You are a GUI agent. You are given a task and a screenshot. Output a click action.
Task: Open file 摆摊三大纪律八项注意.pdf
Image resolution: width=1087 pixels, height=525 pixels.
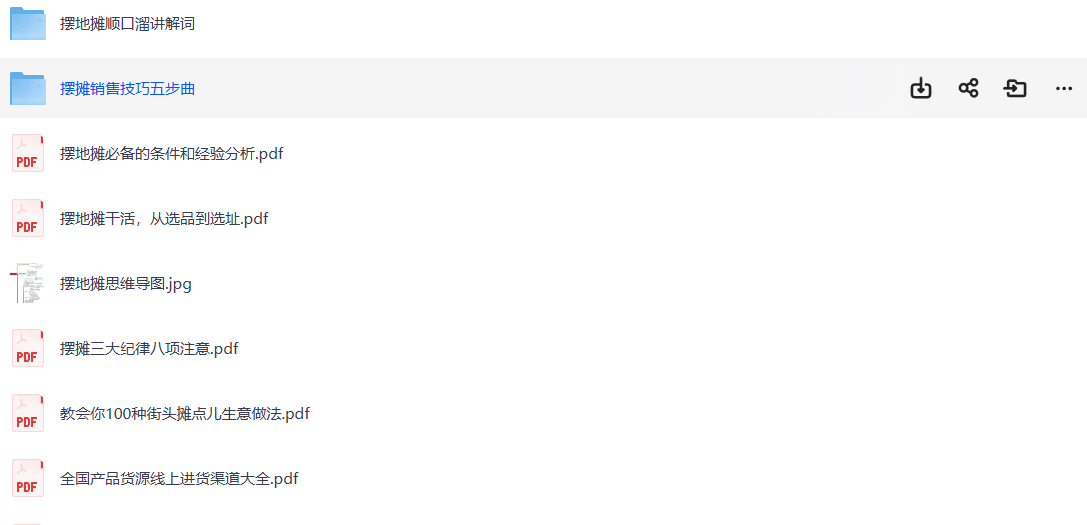point(149,349)
